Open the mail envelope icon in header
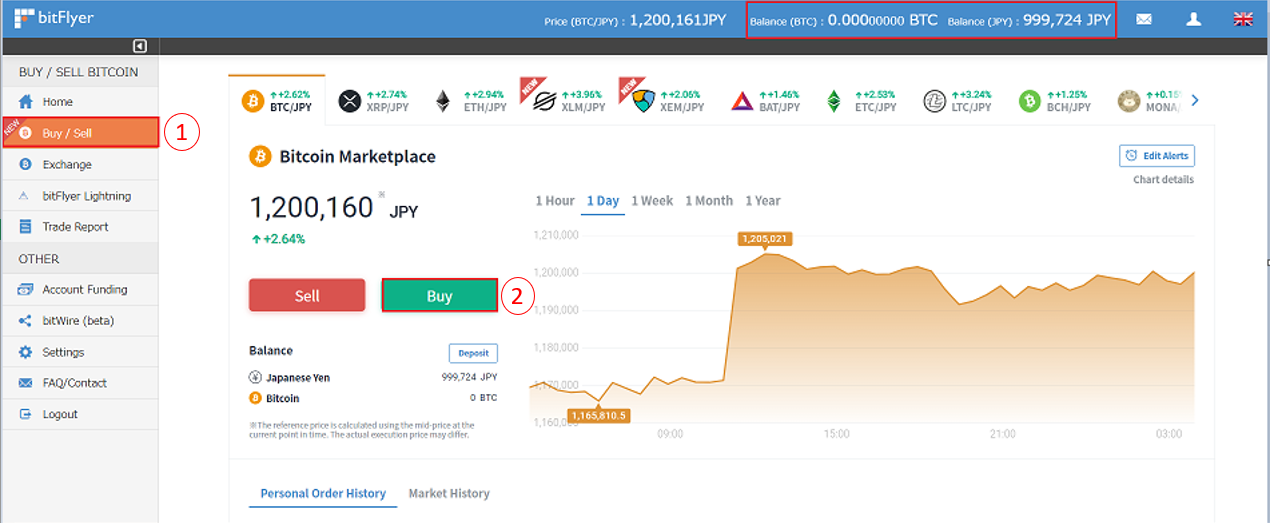This screenshot has height=523, width=1273. [x=1144, y=19]
